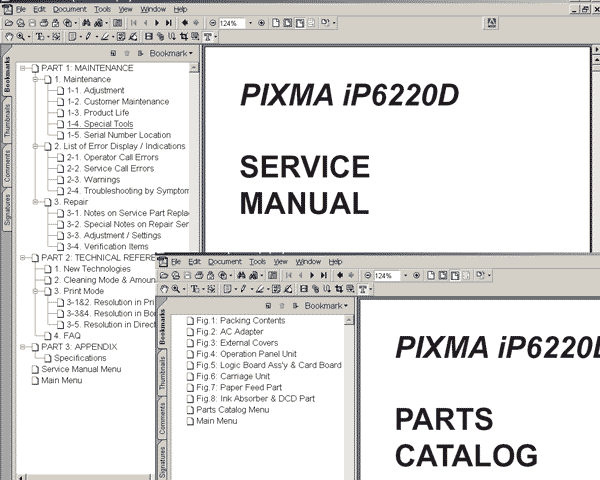
Task: Collapse PART 2: TECHNICAL REFERENCE node
Action: click(x=23, y=258)
